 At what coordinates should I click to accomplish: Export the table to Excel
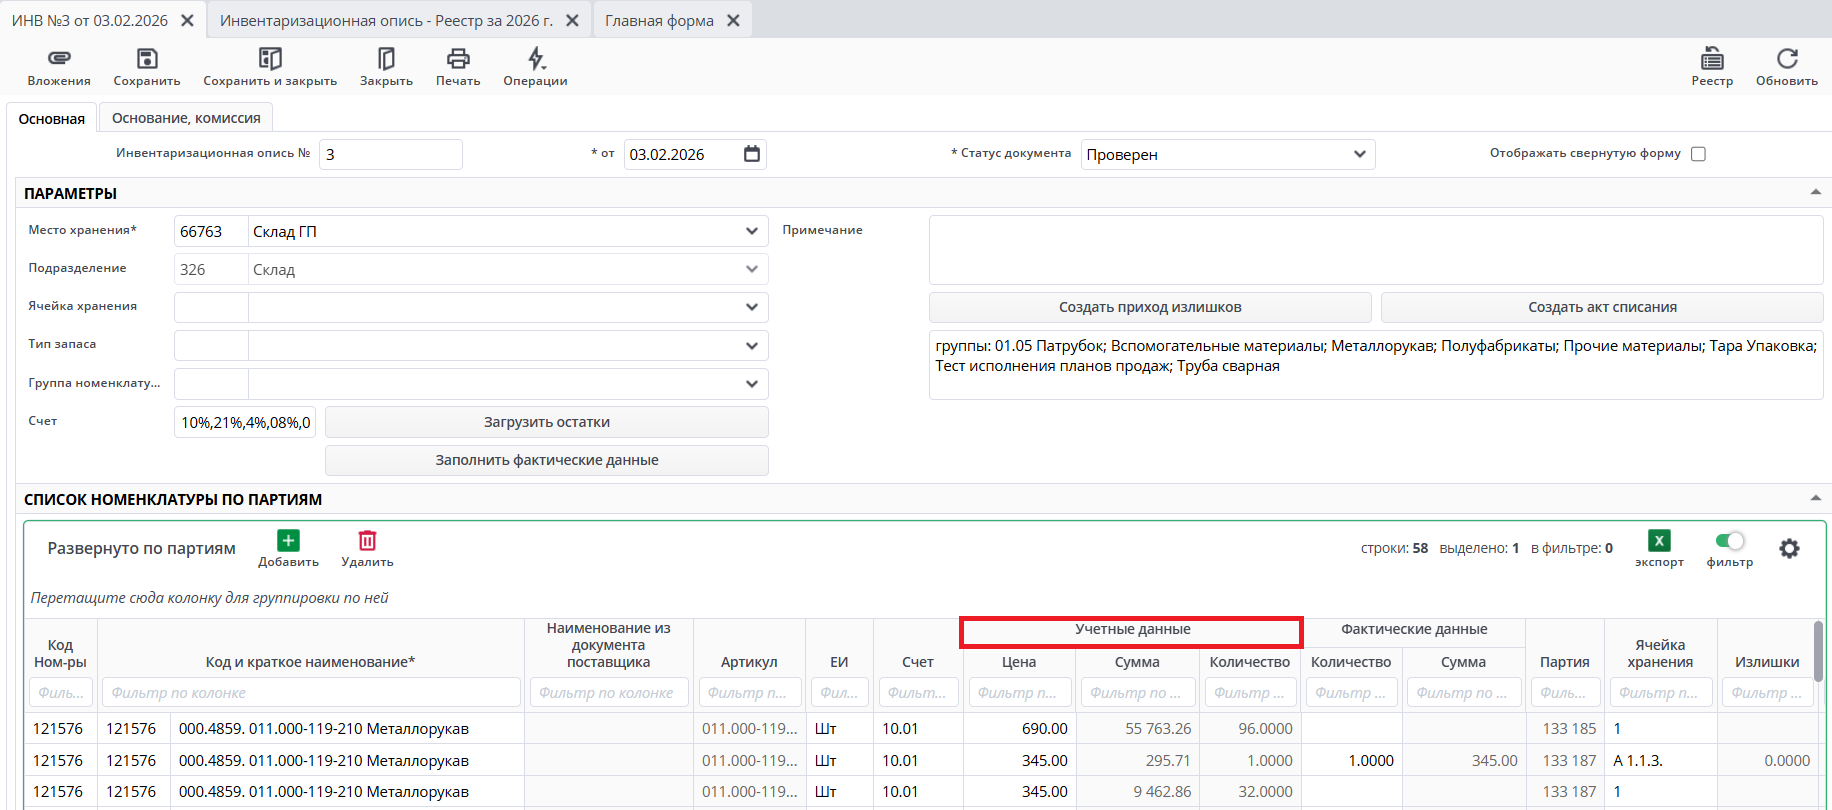(x=1659, y=541)
